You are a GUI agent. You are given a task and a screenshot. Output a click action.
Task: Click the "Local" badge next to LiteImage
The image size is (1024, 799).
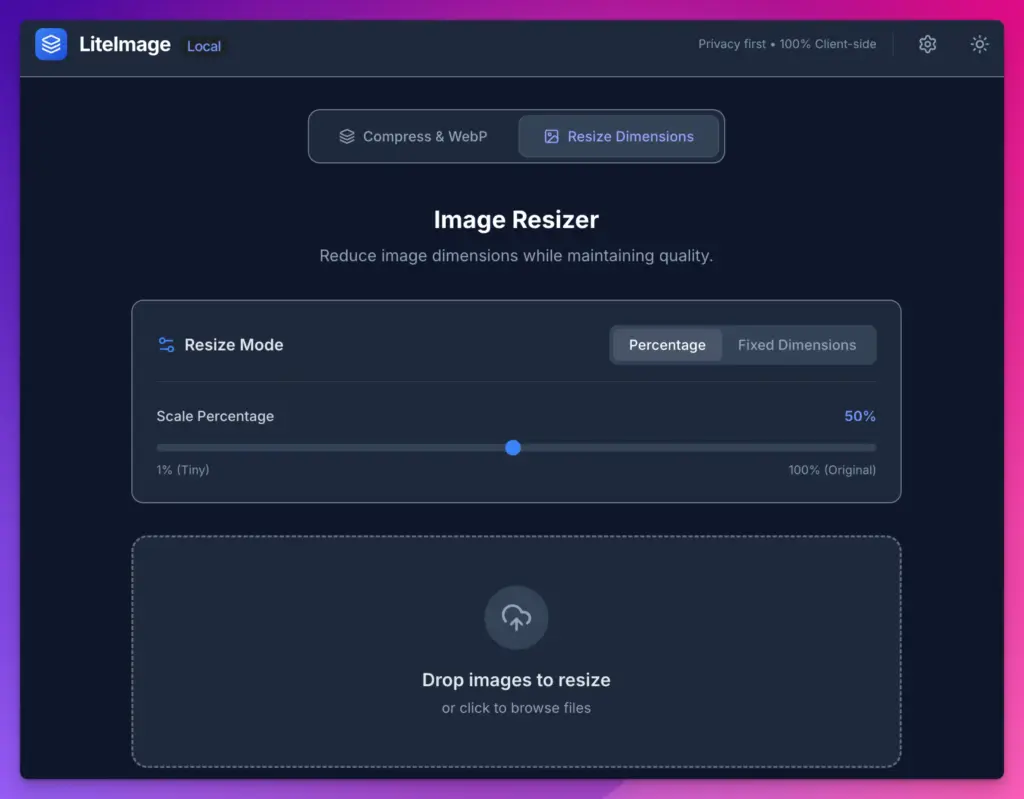(204, 46)
